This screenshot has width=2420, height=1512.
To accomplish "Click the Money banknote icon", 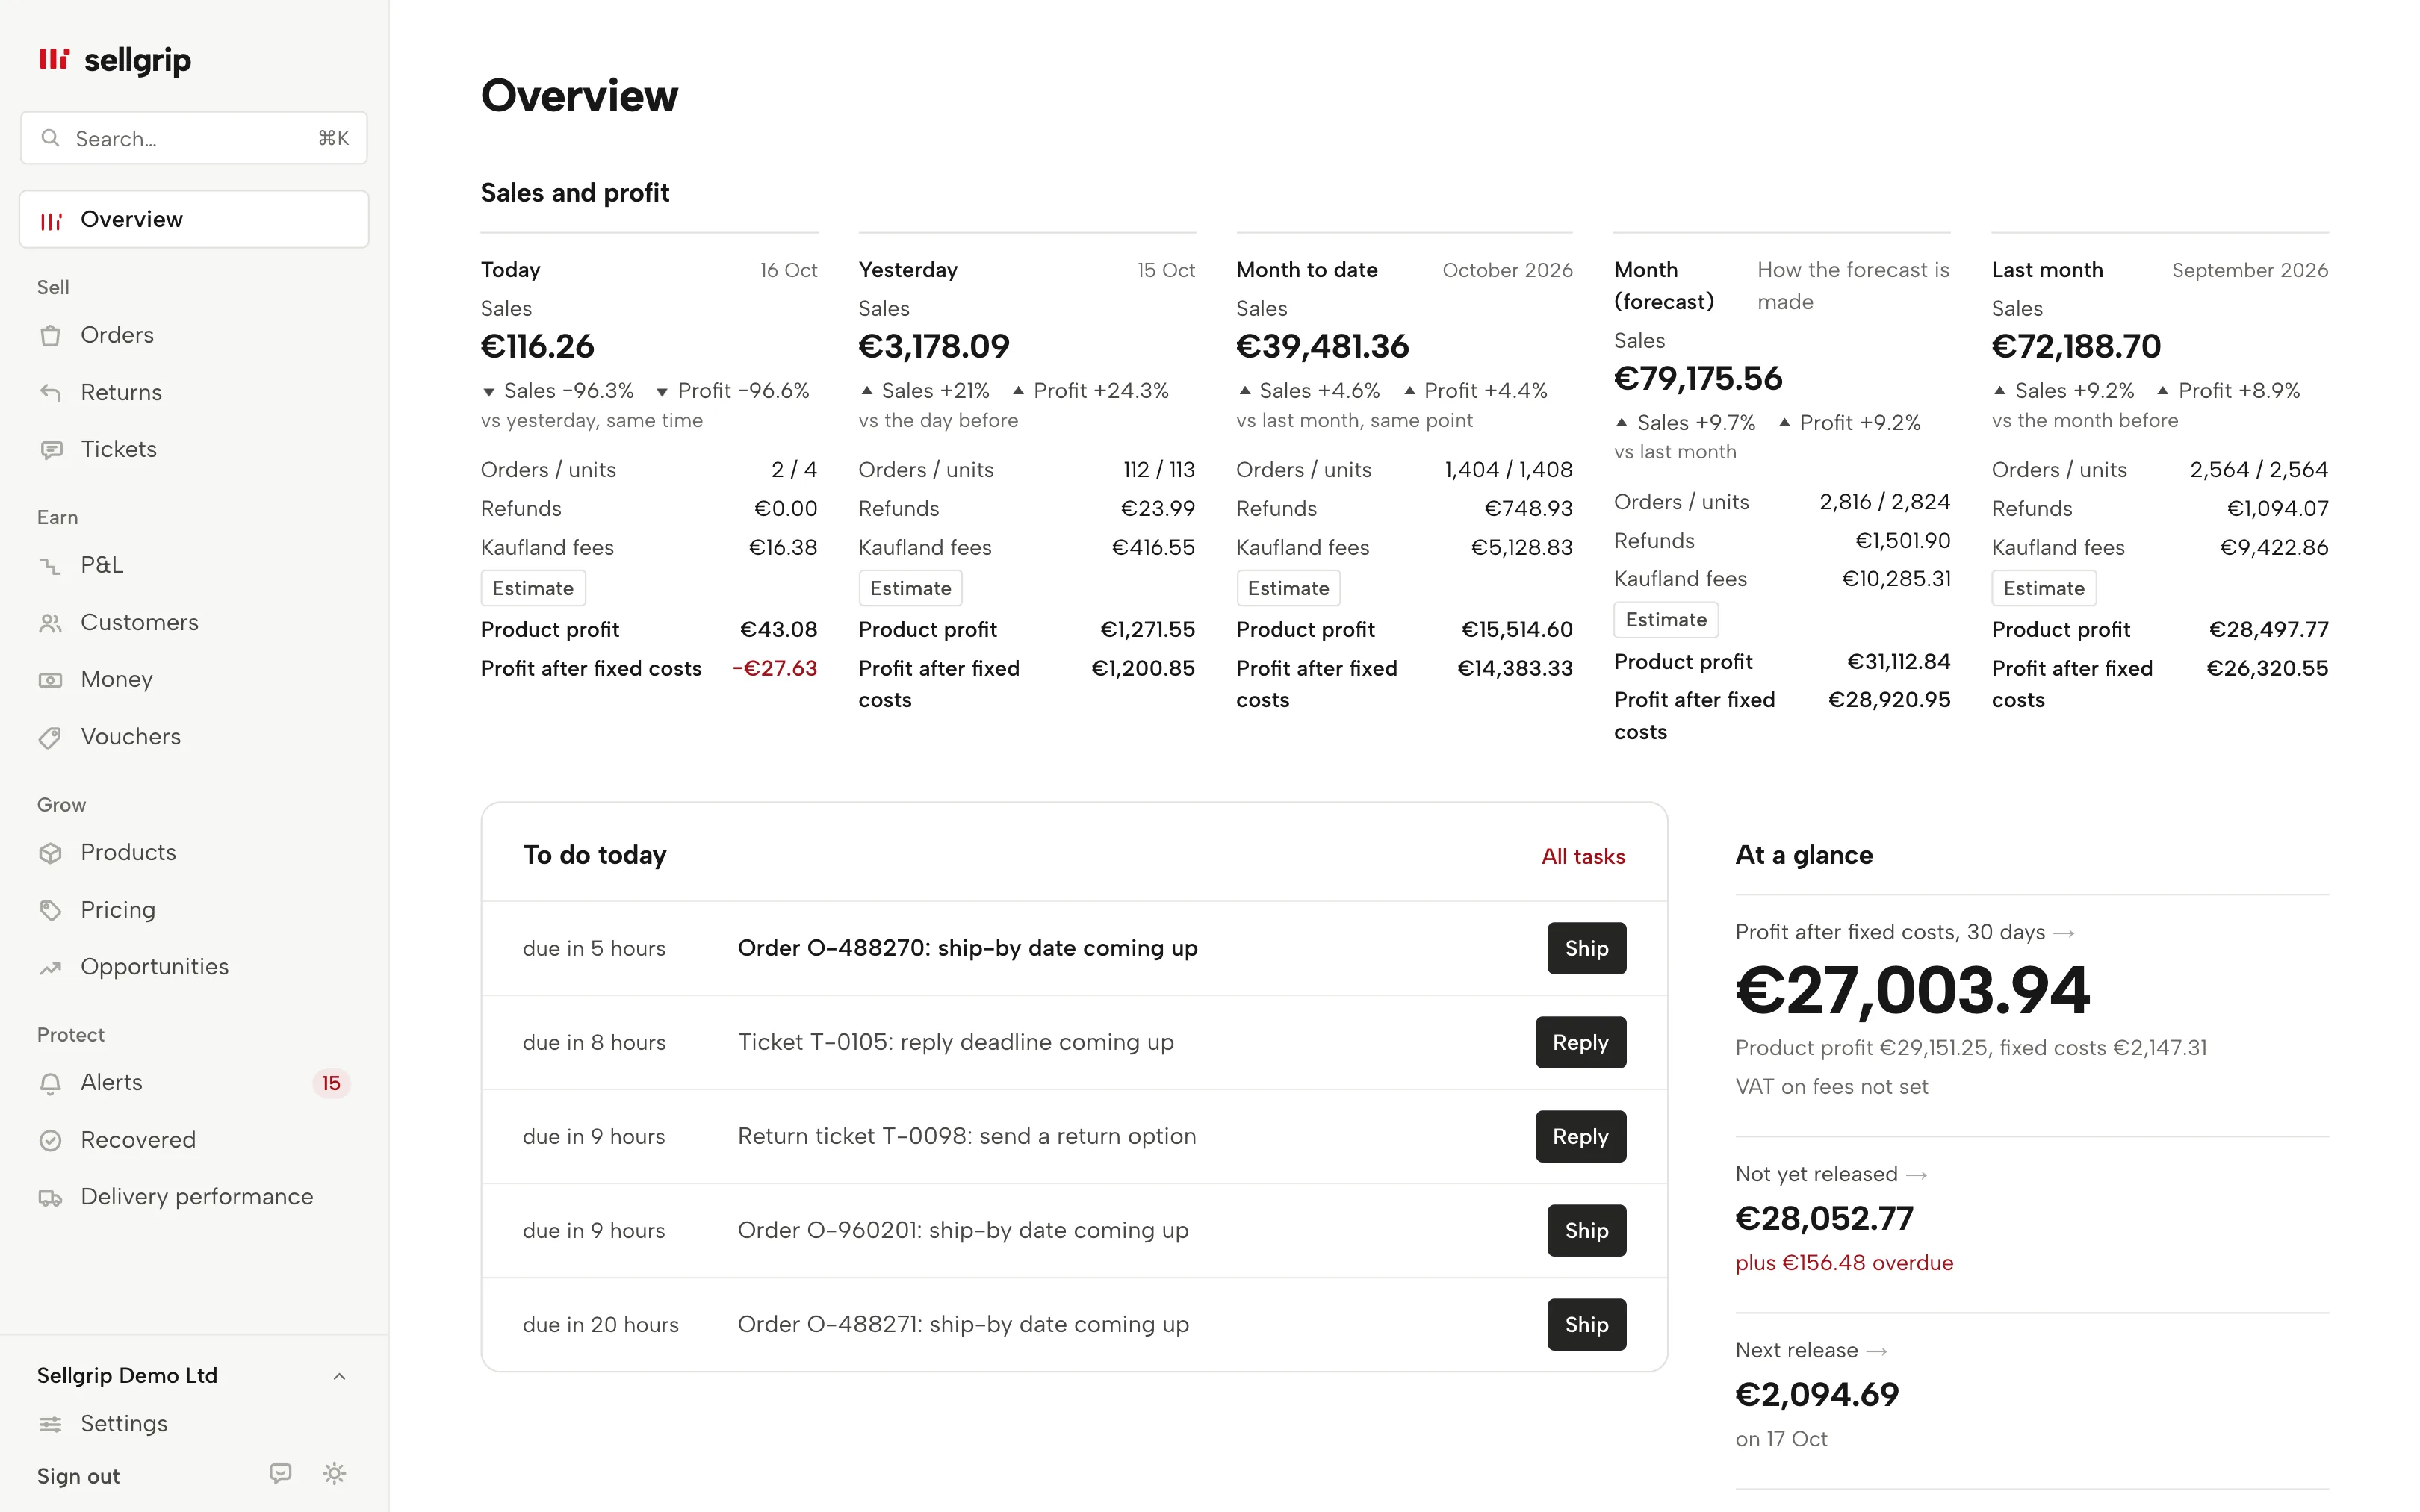I will [50, 680].
